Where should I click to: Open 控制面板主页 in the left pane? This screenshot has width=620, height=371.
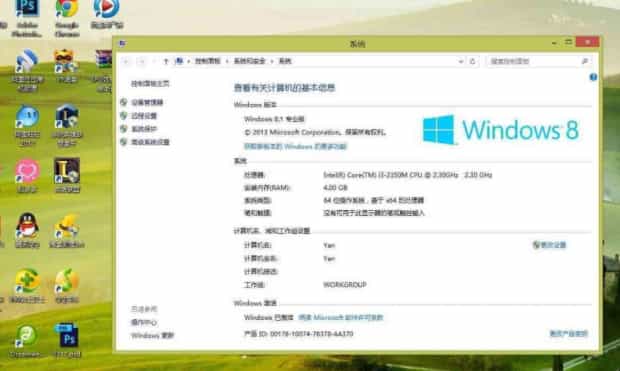pos(150,83)
